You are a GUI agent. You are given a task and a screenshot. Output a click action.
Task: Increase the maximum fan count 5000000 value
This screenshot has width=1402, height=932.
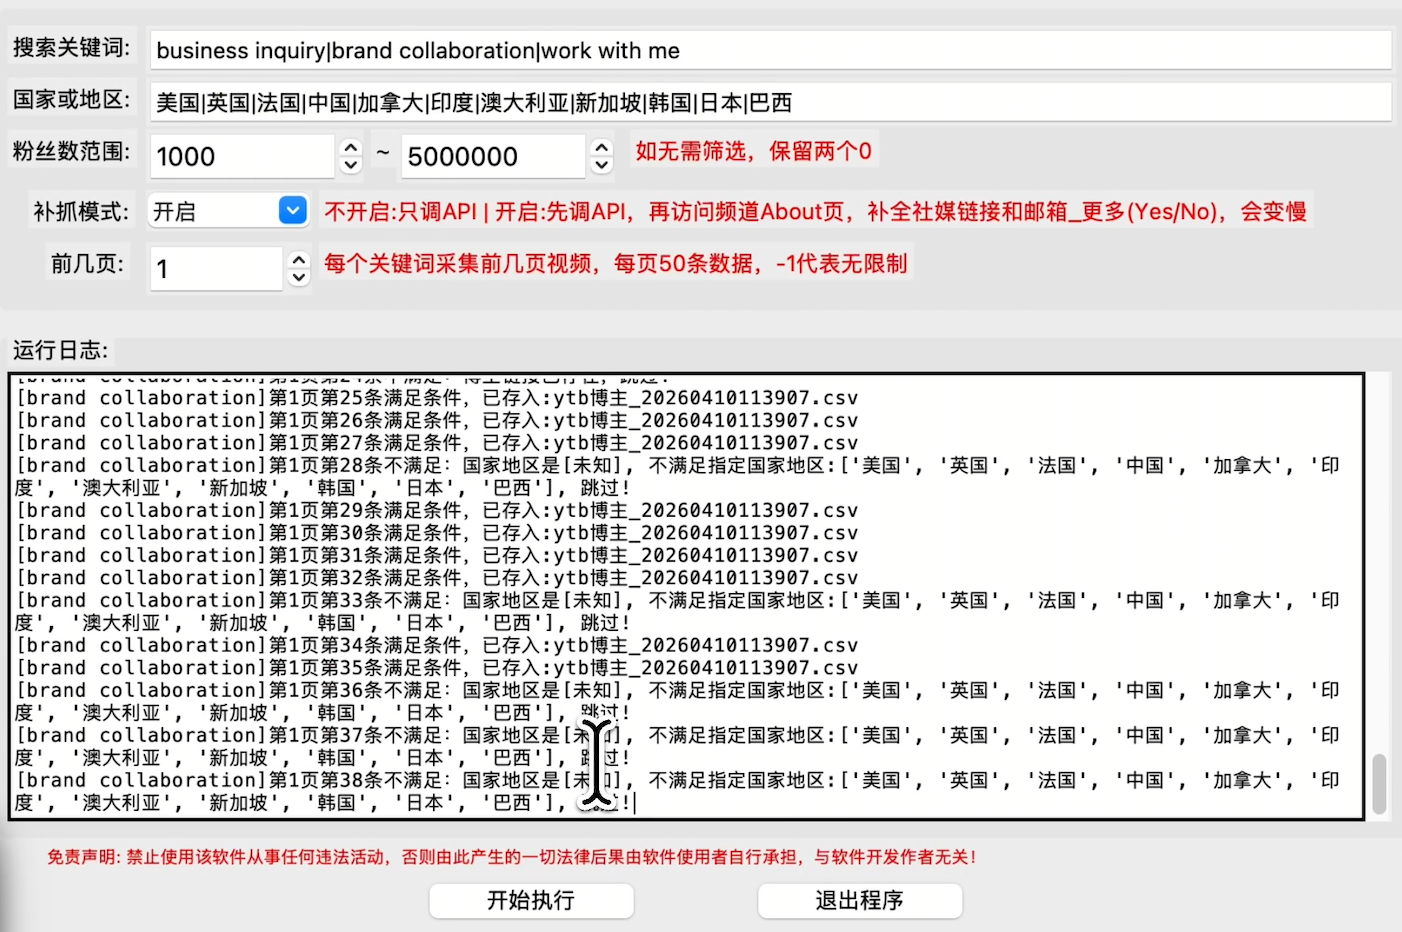pos(599,149)
